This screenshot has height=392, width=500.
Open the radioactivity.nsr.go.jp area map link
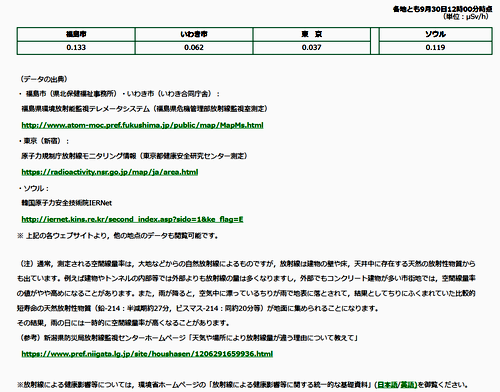tap(110, 172)
